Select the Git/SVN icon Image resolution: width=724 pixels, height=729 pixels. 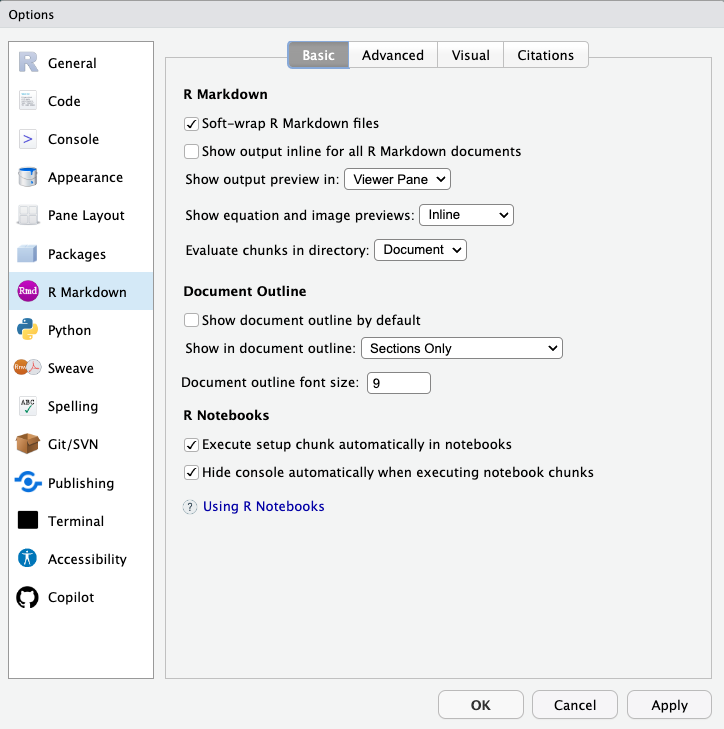(28, 444)
